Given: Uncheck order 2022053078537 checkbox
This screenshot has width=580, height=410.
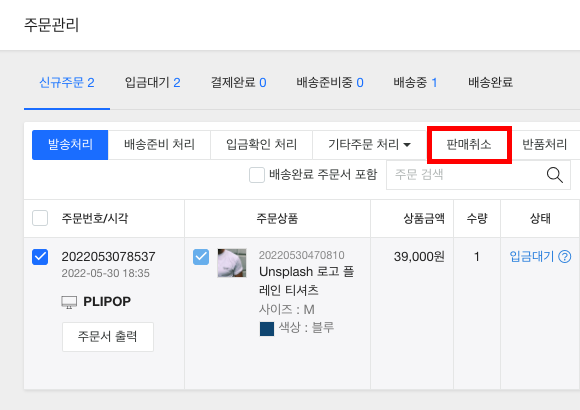Looking at the screenshot, I should tap(40, 257).
